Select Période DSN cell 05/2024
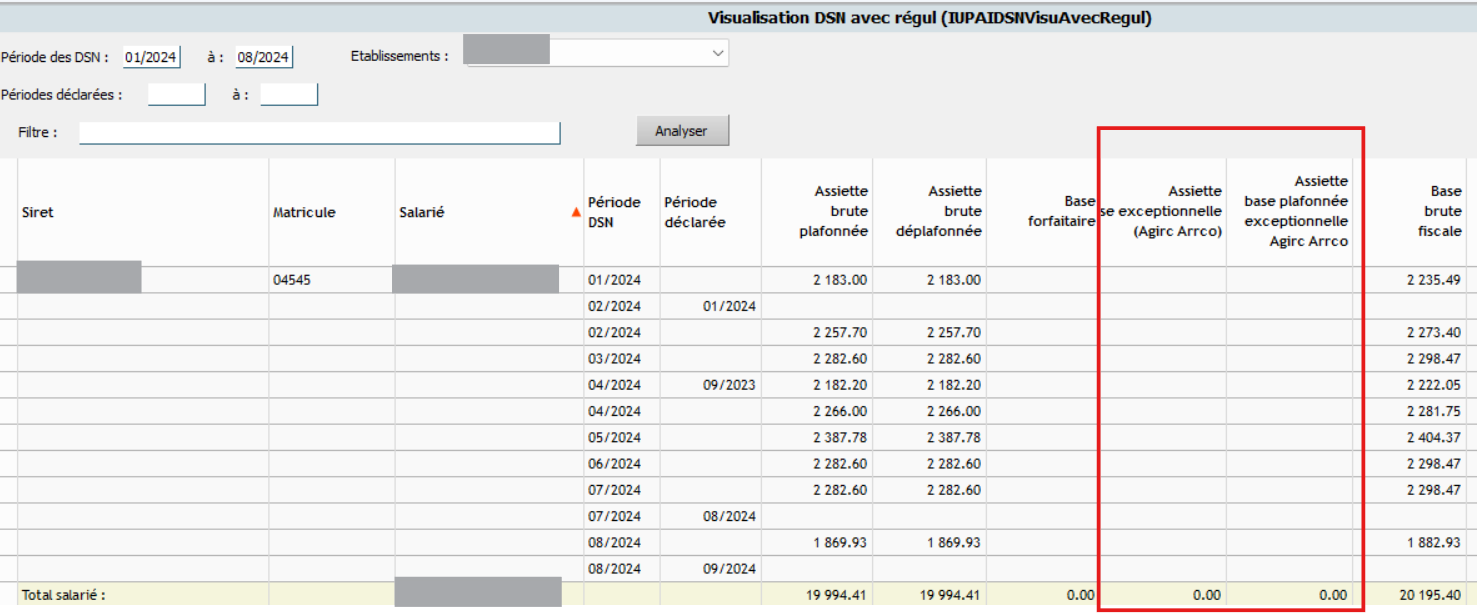Image resolution: width=1477 pixels, height=613 pixels. point(614,437)
